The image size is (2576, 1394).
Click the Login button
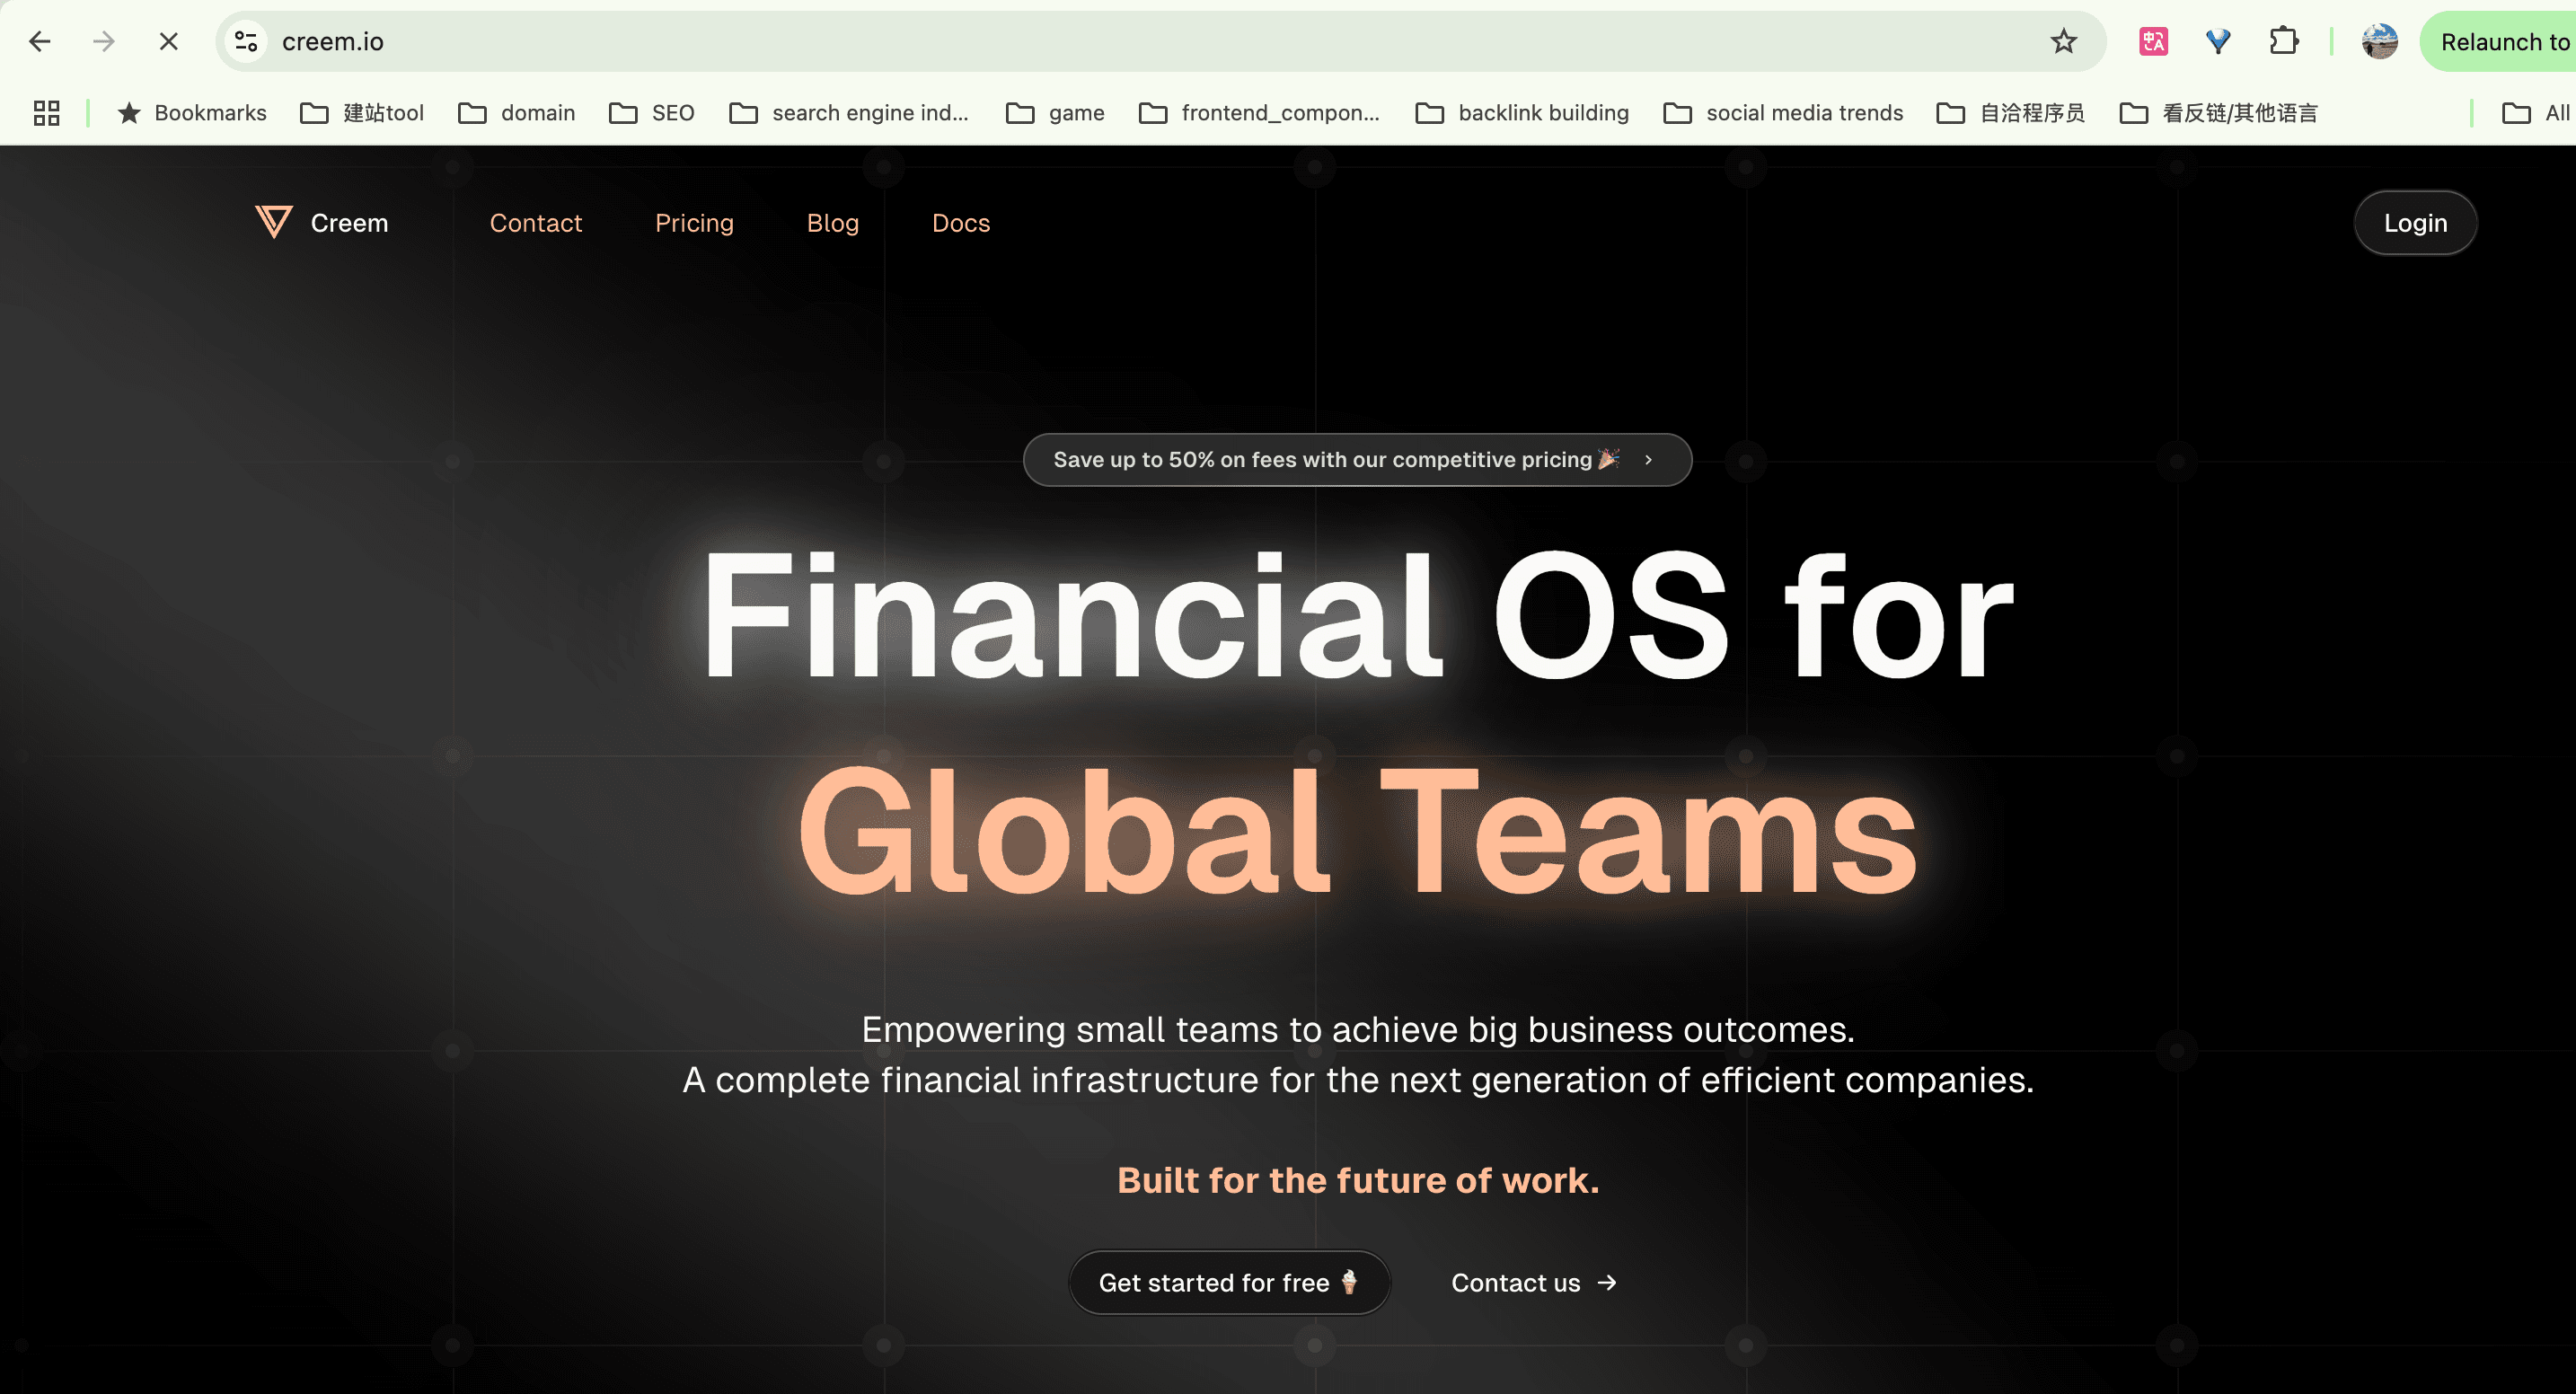pyautogui.click(x=2415, y=223)
